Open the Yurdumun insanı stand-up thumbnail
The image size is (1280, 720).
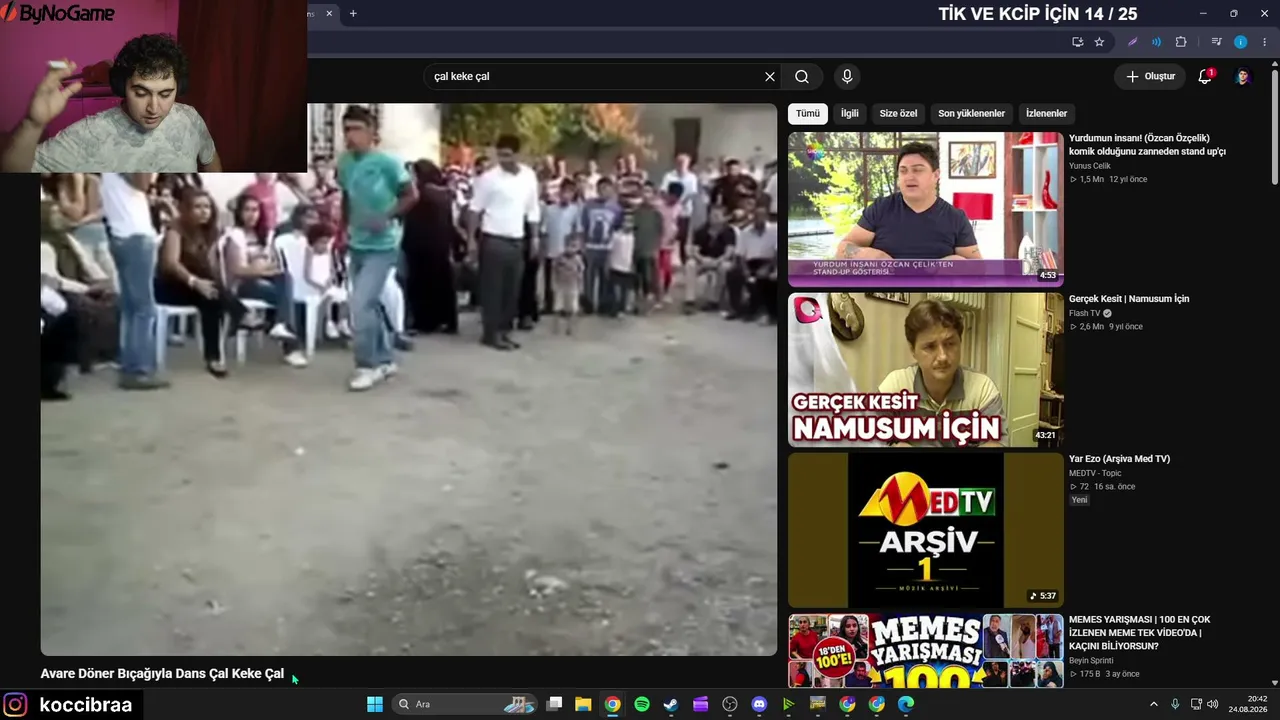(x=926, y=209)
